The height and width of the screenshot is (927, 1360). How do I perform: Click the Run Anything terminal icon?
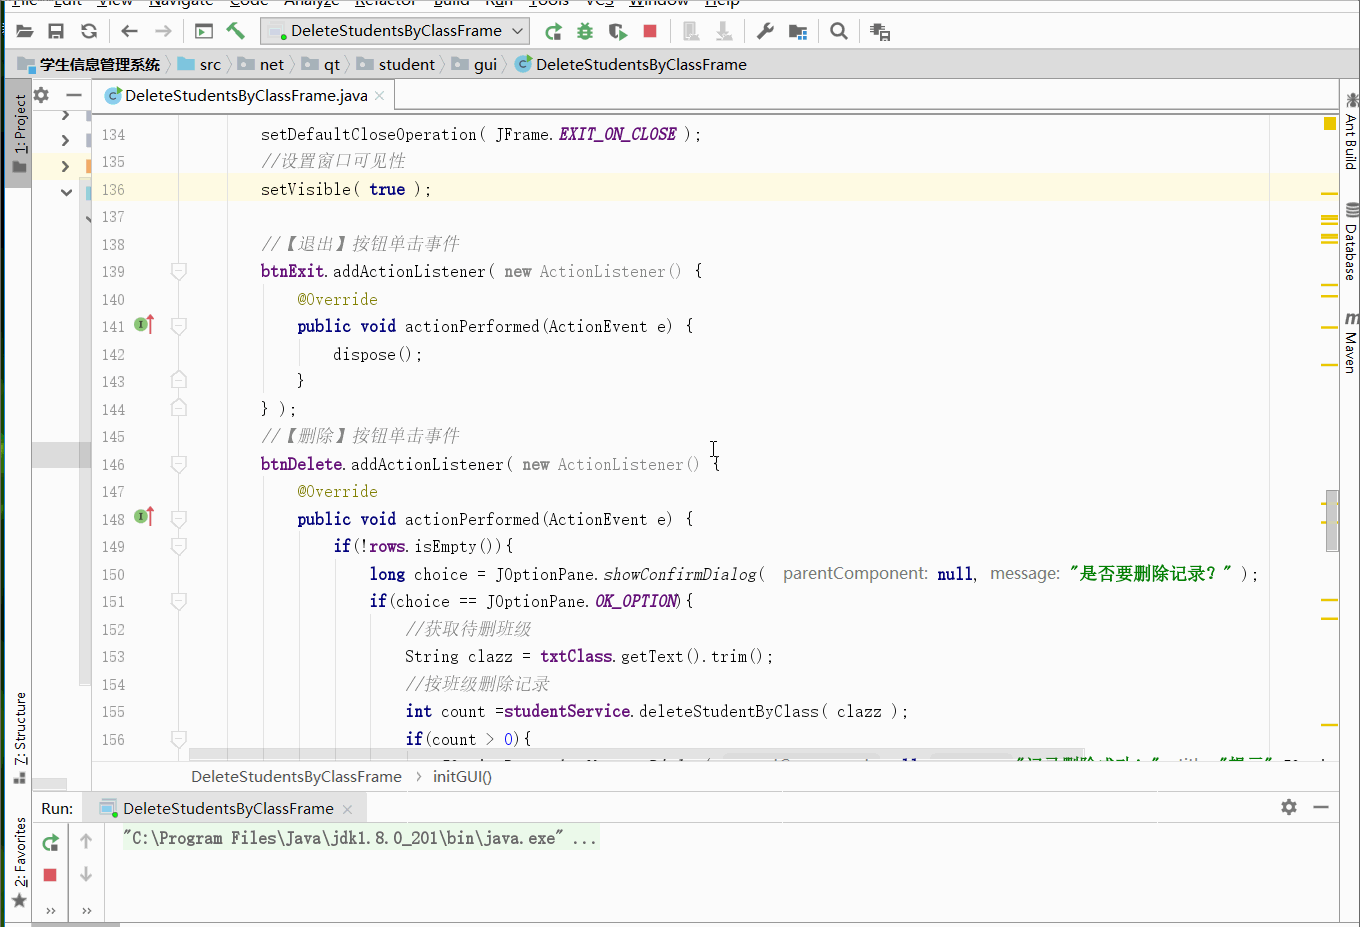[x=204, y=31]
